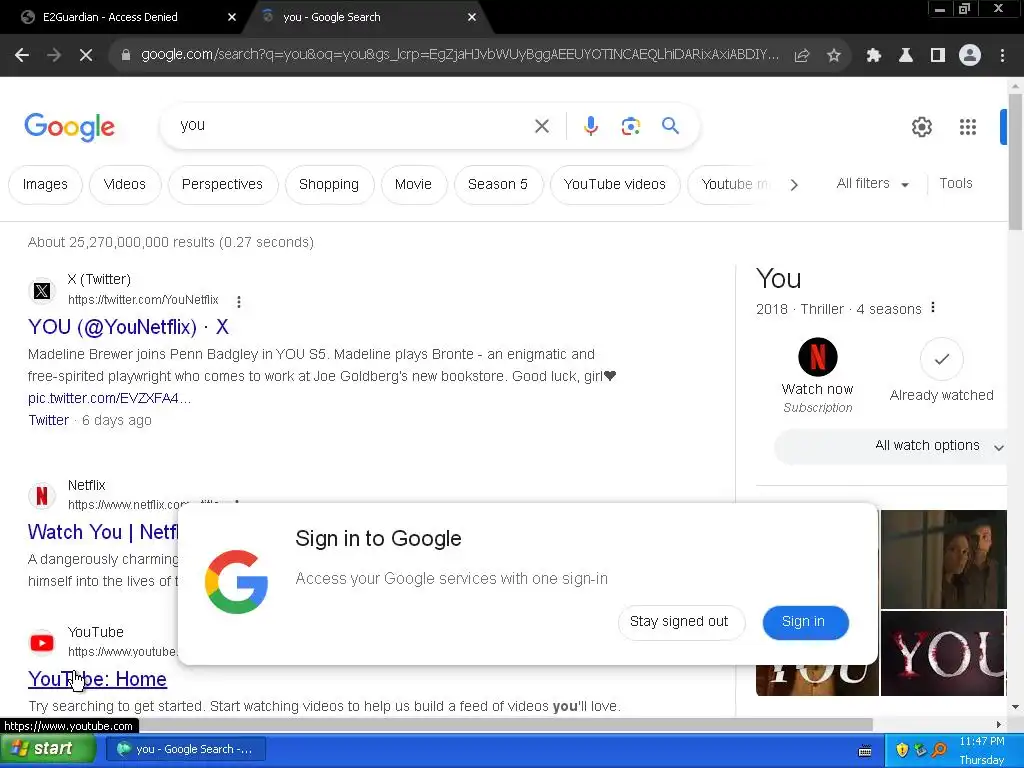Open options for the X (Twitter) result

tap(239, 302)
